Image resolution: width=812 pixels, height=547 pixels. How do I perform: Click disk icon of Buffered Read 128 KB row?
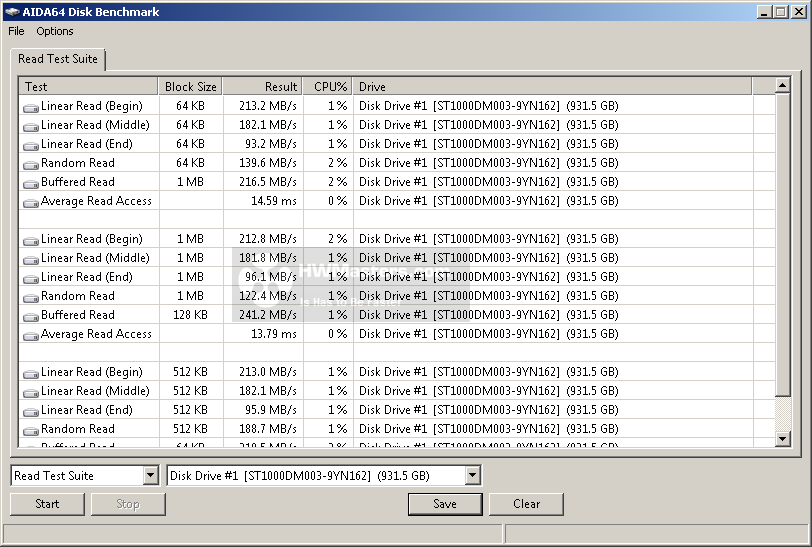[31, 316]
